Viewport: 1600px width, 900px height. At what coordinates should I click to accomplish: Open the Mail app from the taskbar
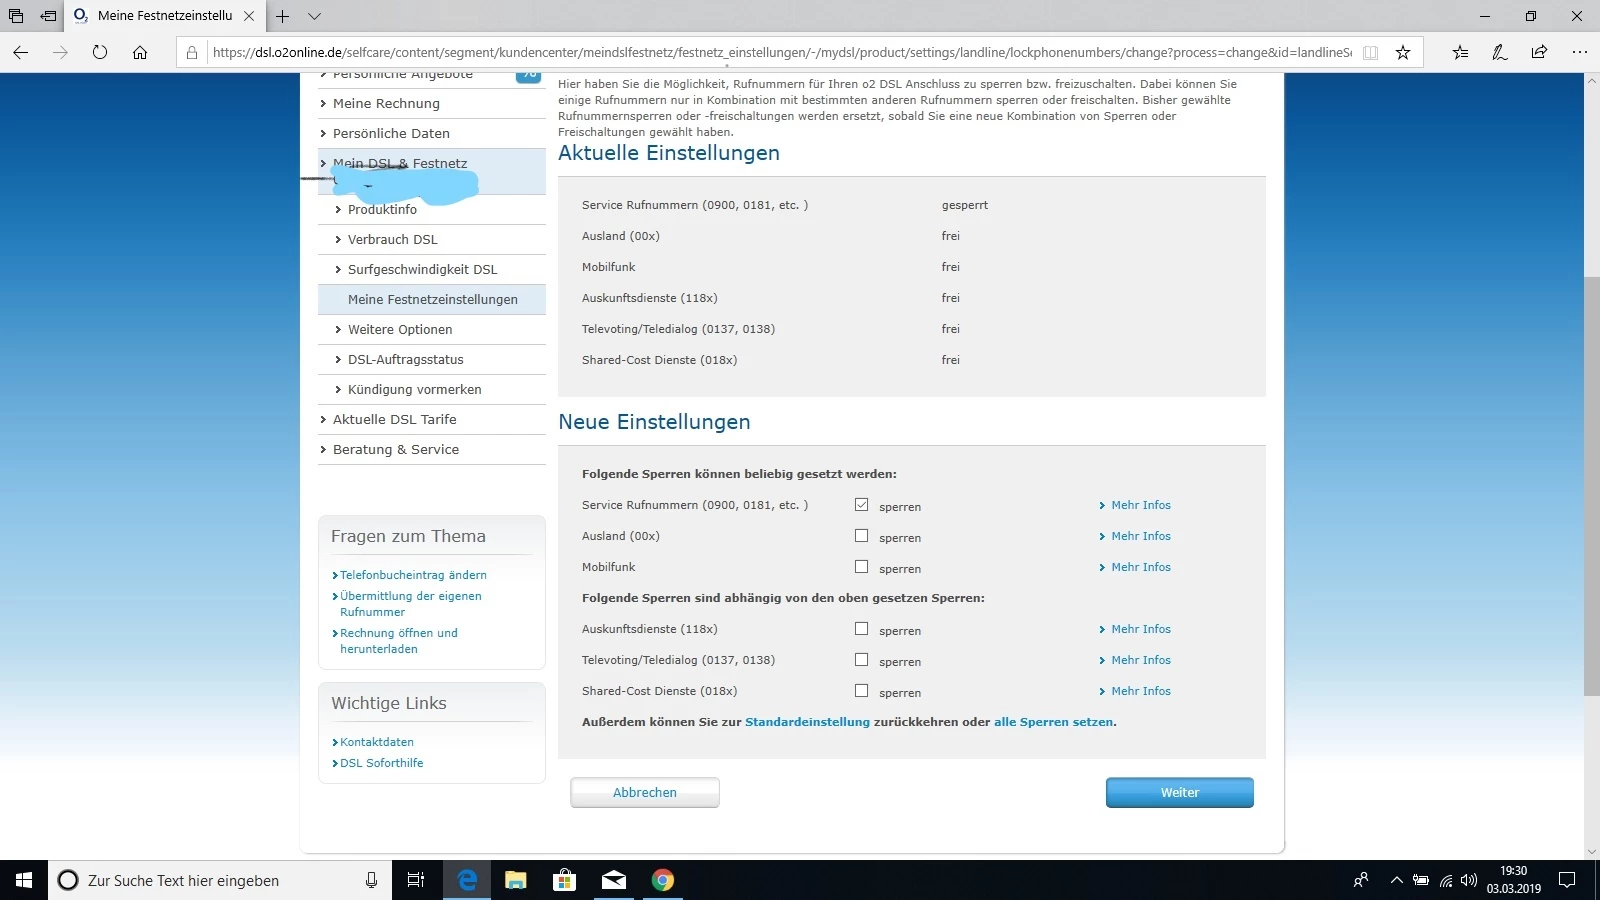[614, 880]
